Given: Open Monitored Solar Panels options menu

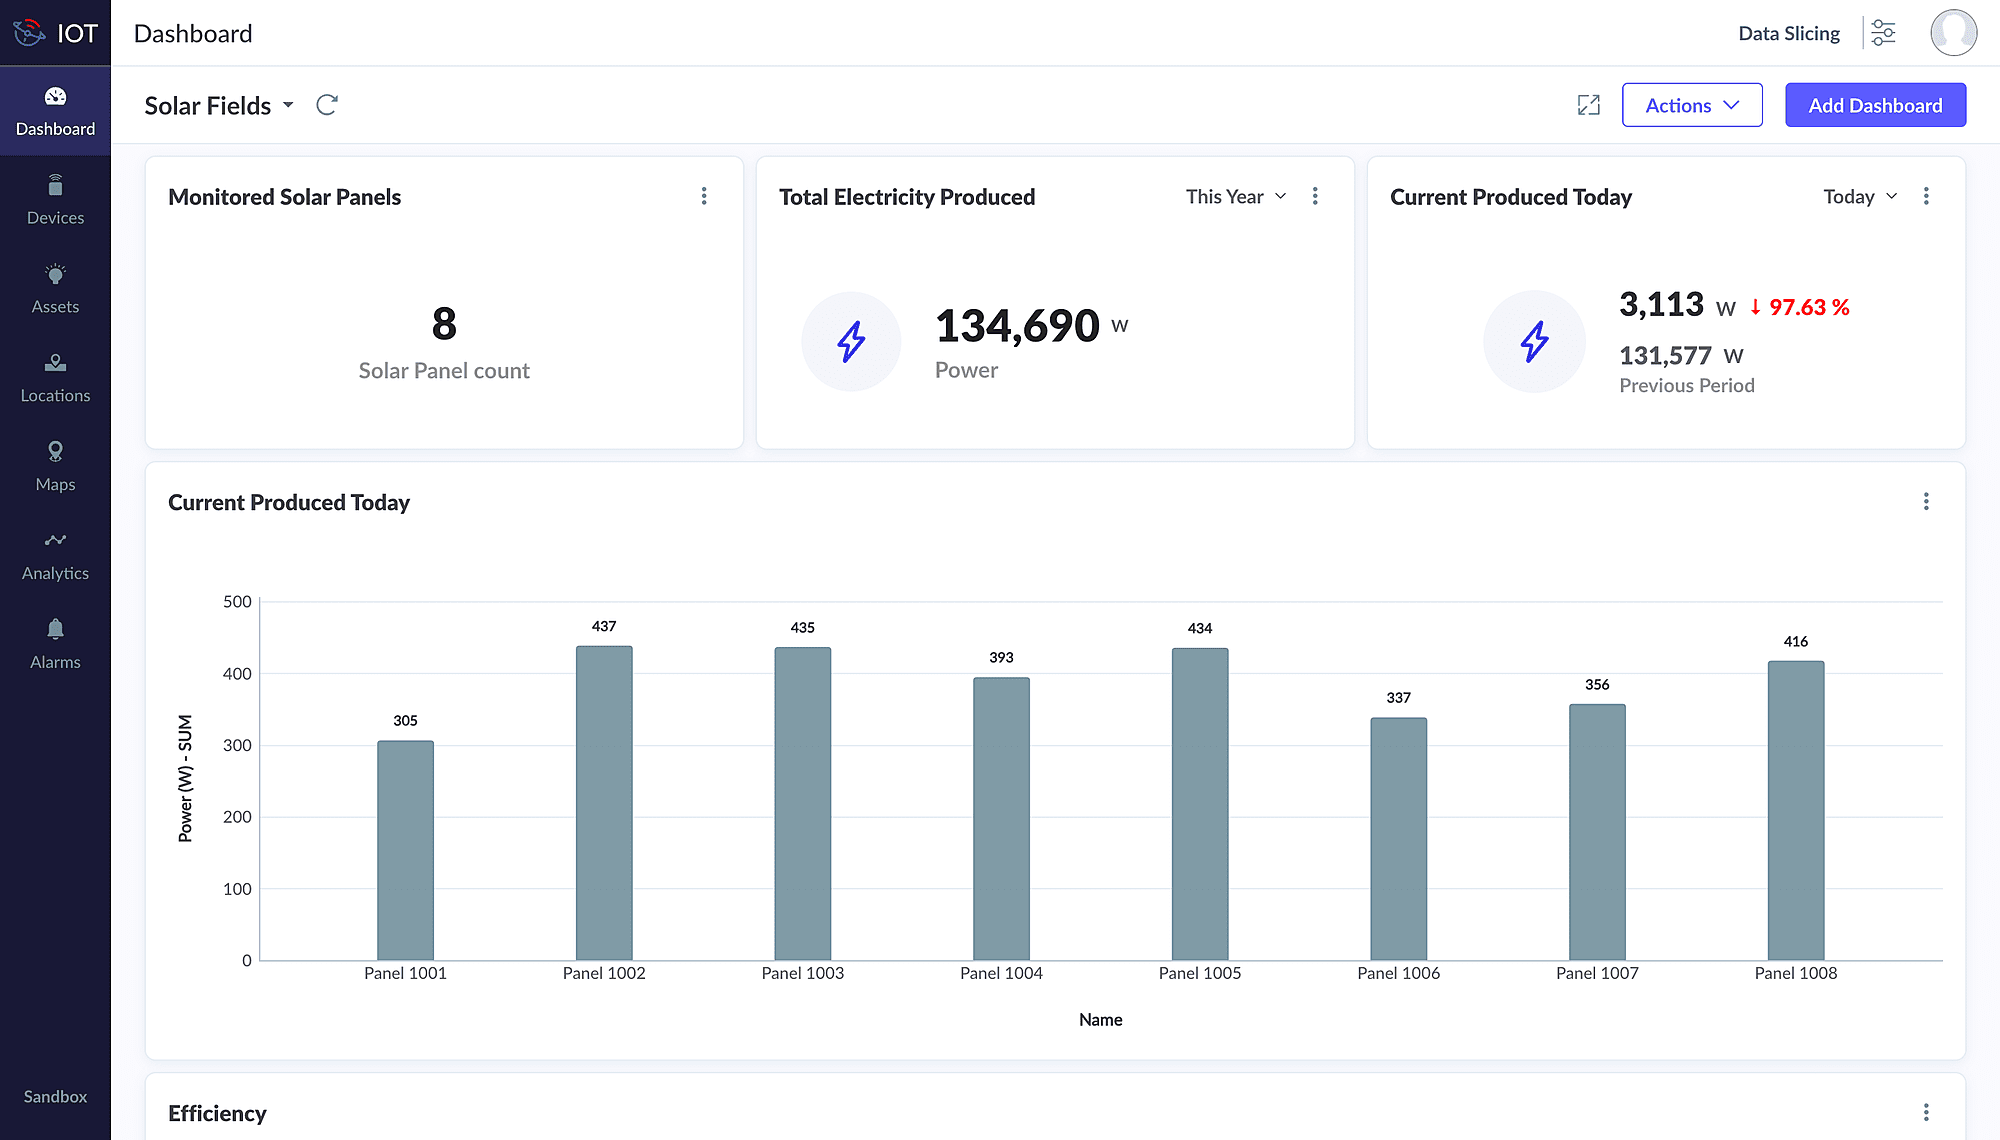Looking at the screenshot, I should pyautogui.click(x=704, y=196).
